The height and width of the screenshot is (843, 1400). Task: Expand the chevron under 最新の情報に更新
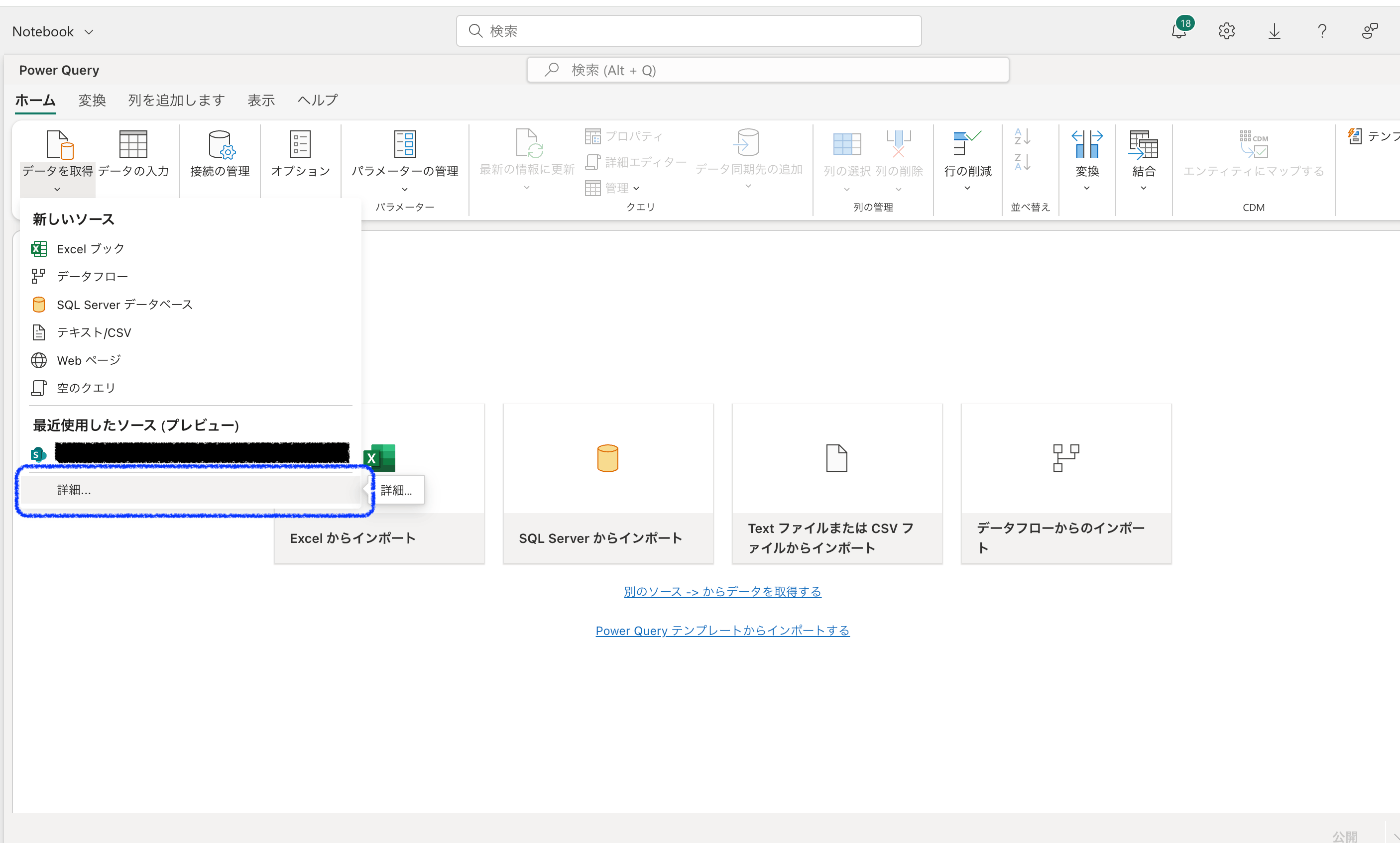coord(527,187)
